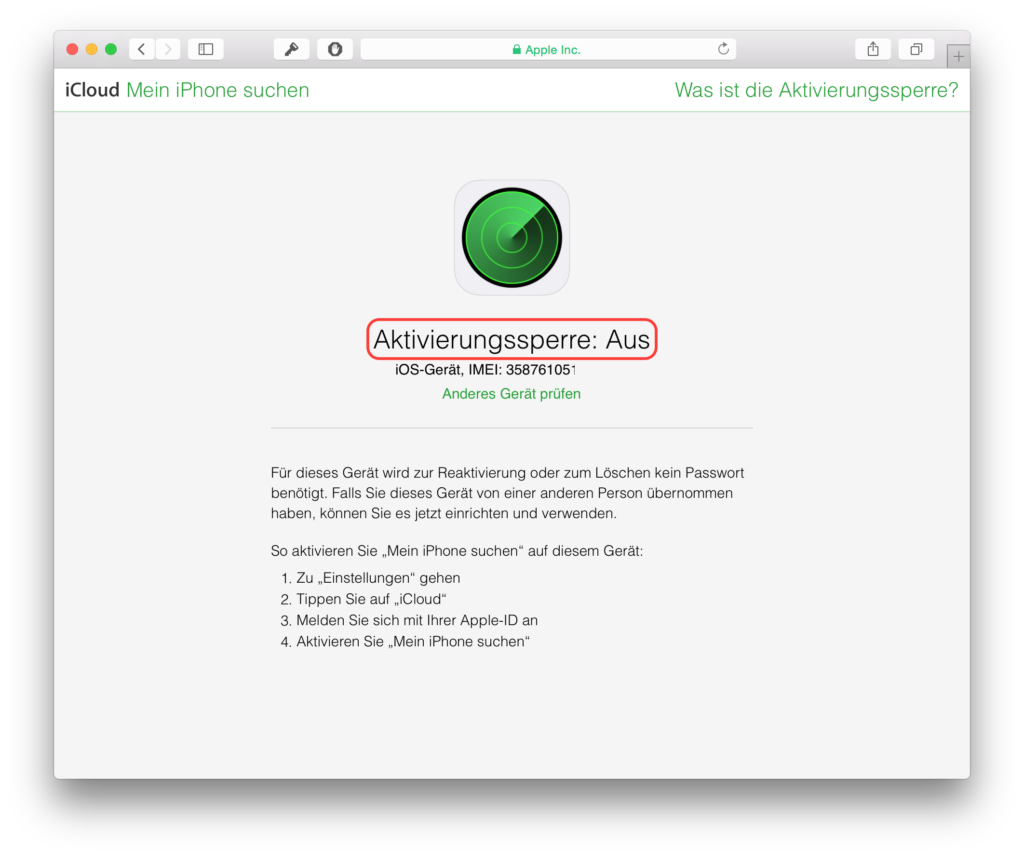Open the key password extension icon
The height and width of the screenshot is (856, 1024).
[291, 49]
